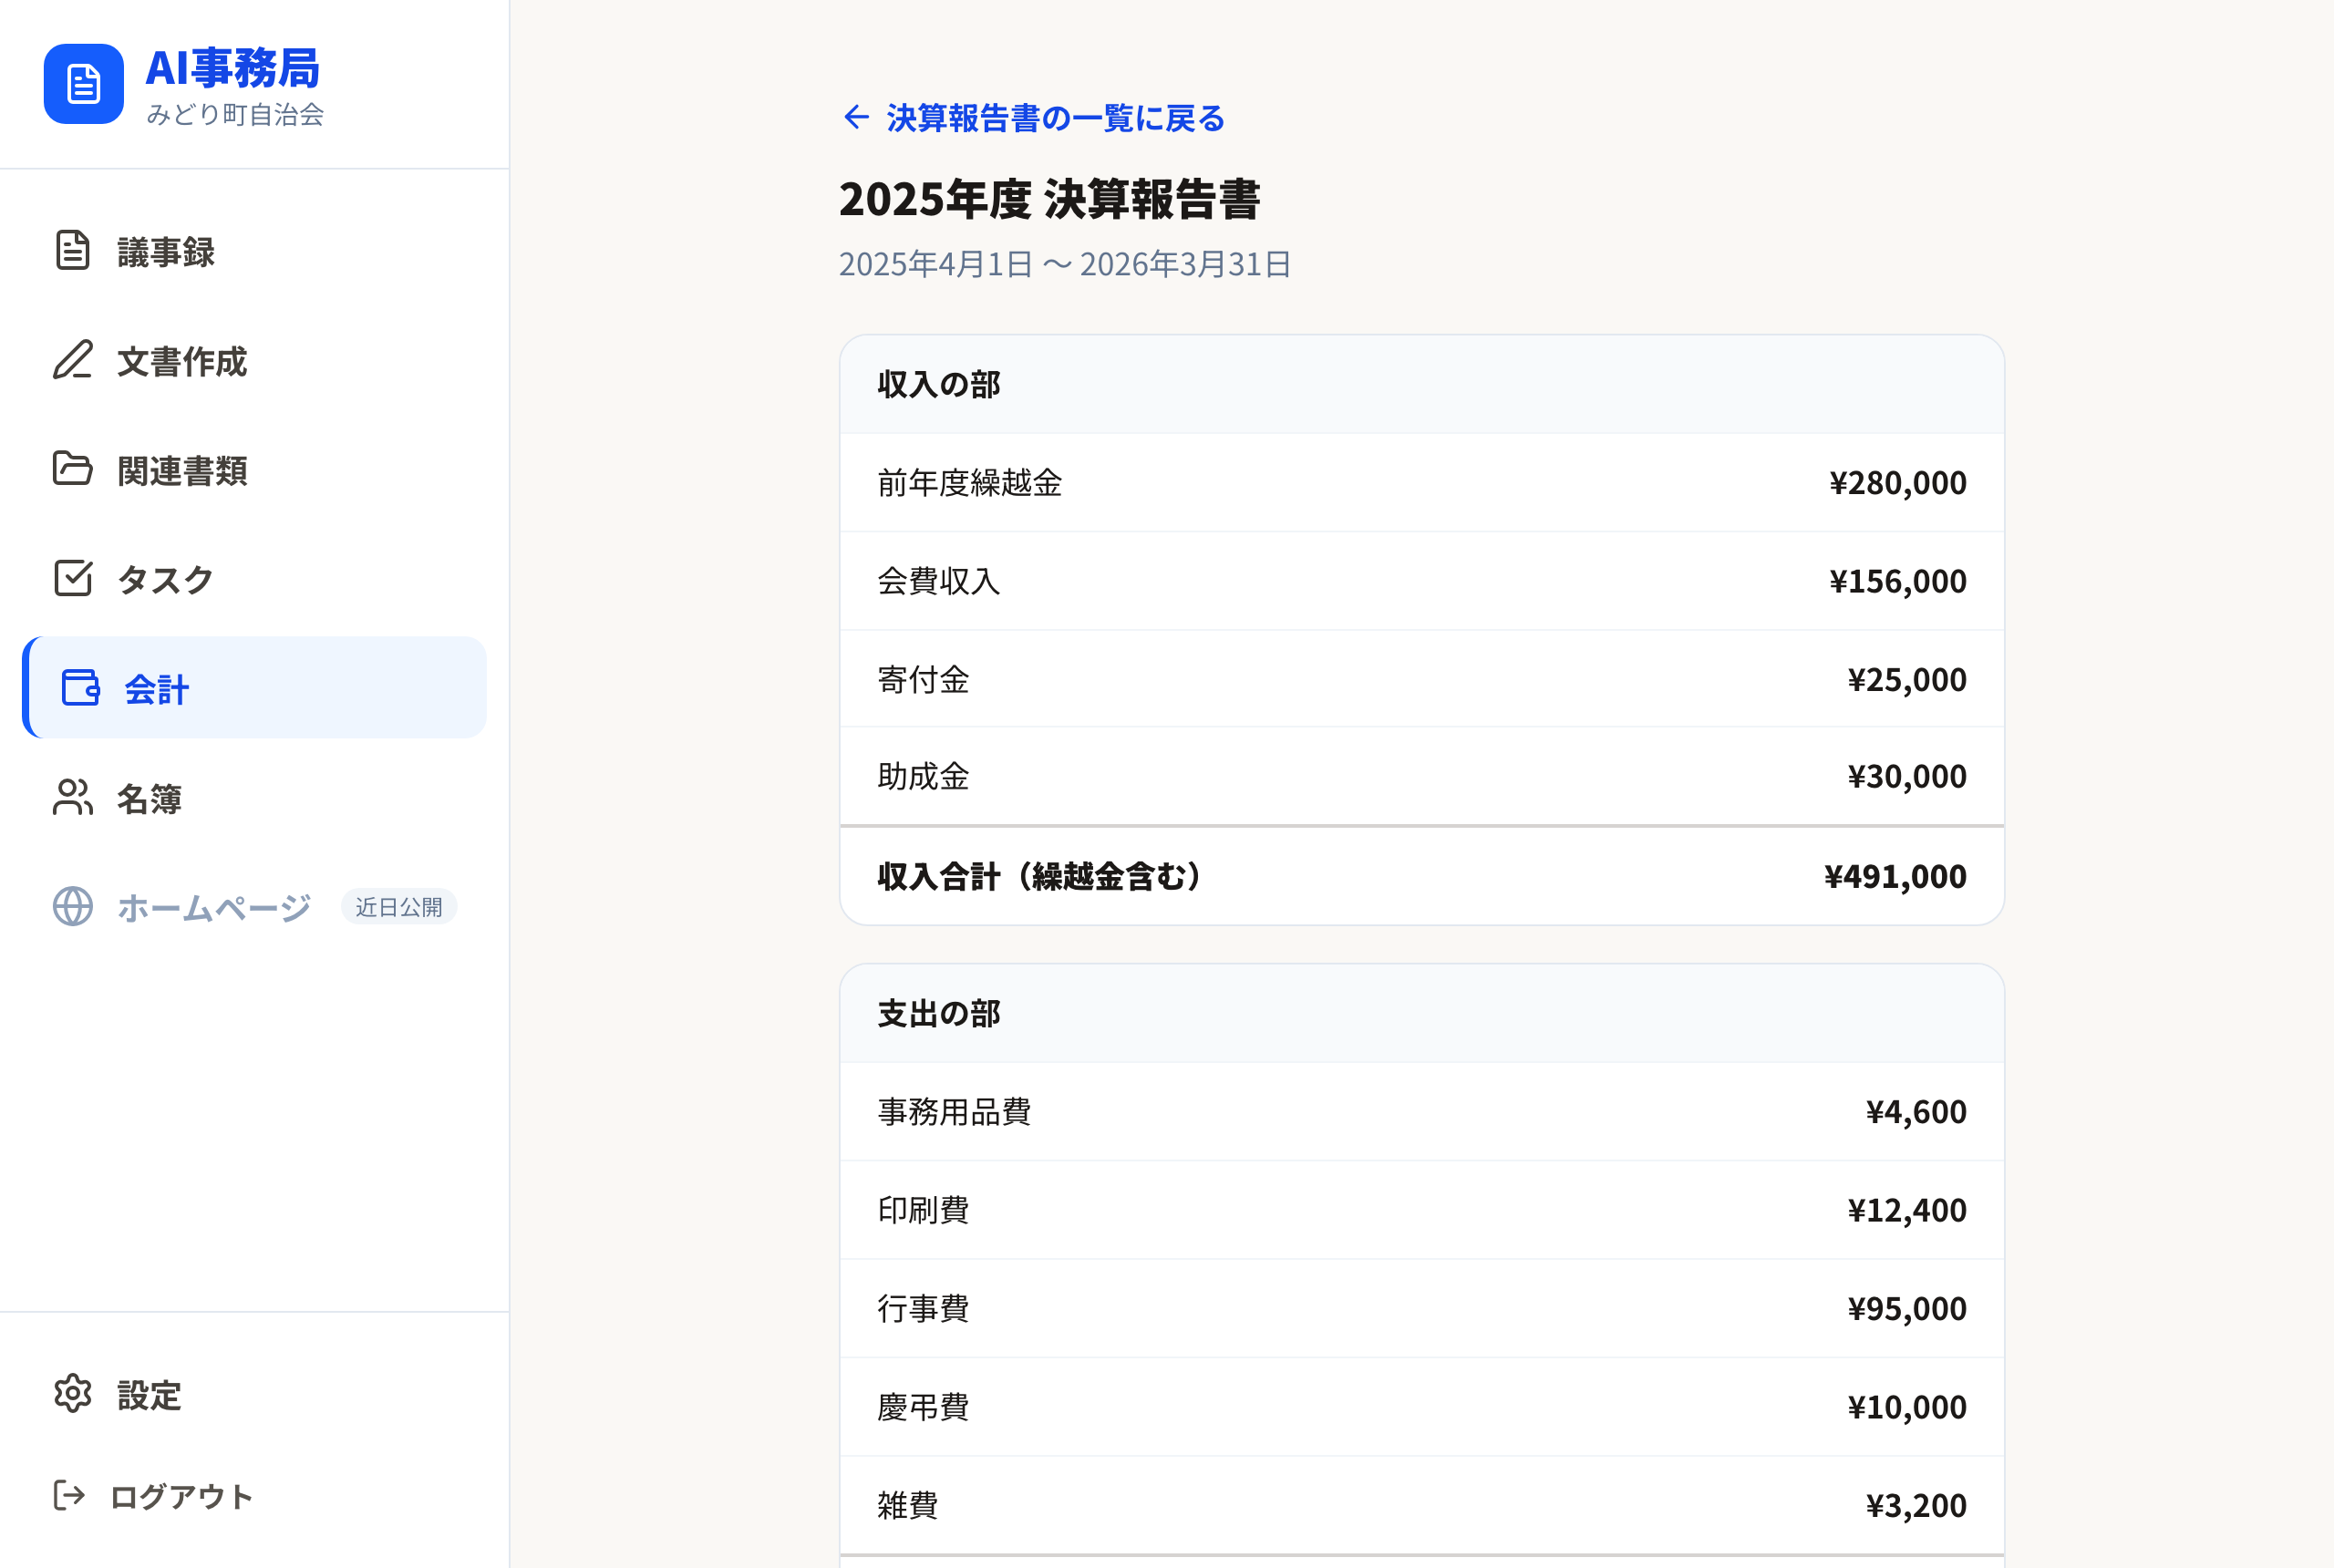
Task: Click the amount ¥10,000
Action: point(1907,1406)
